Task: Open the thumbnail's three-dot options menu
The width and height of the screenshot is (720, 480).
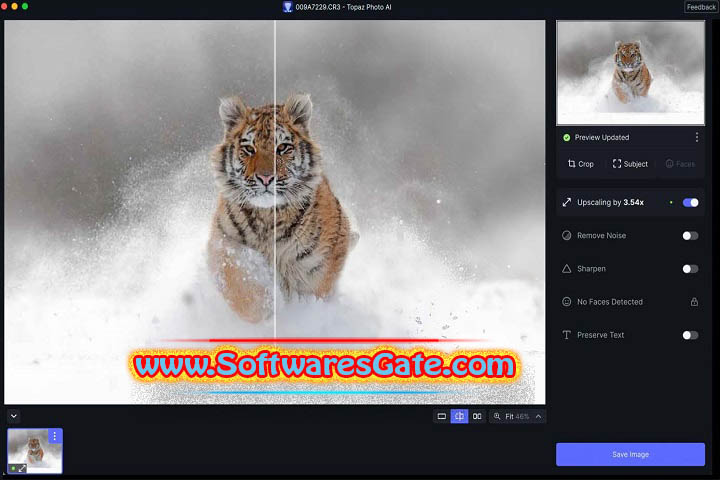Action: tap(54, 436)
